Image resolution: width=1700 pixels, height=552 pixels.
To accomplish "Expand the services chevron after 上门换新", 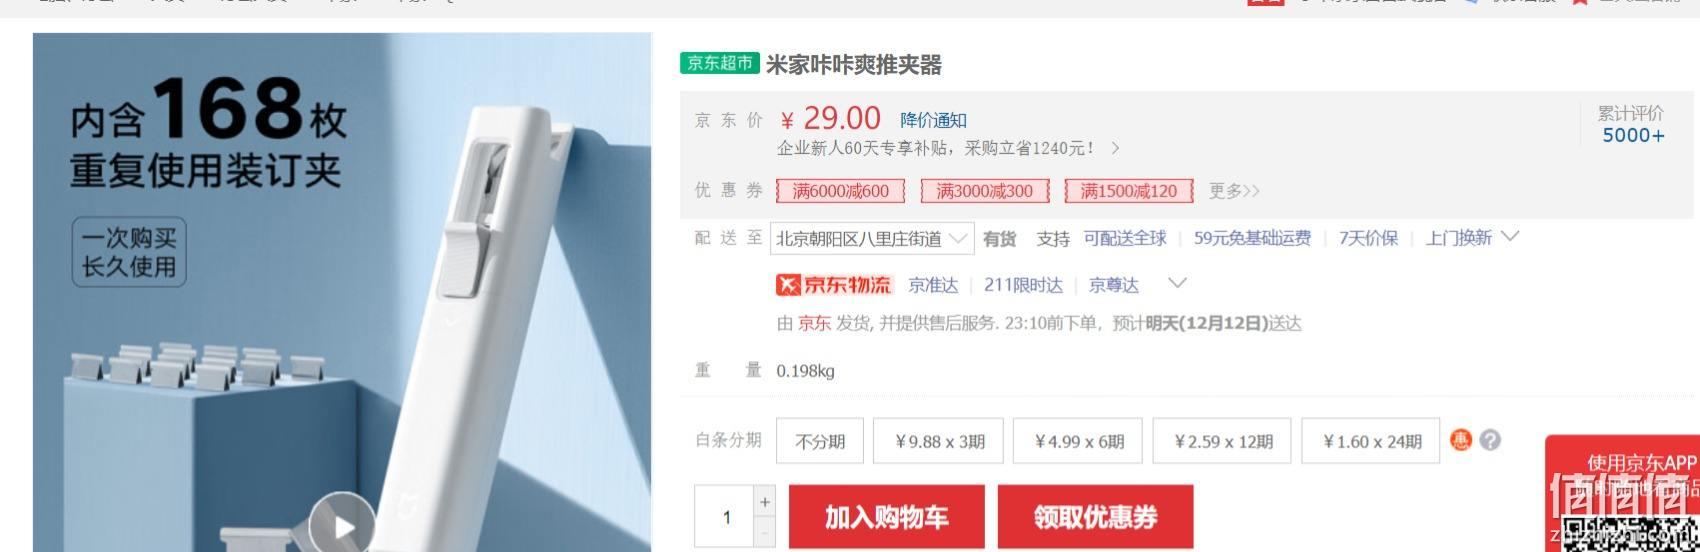I will pyautogui.click(x=1510, y=237).
